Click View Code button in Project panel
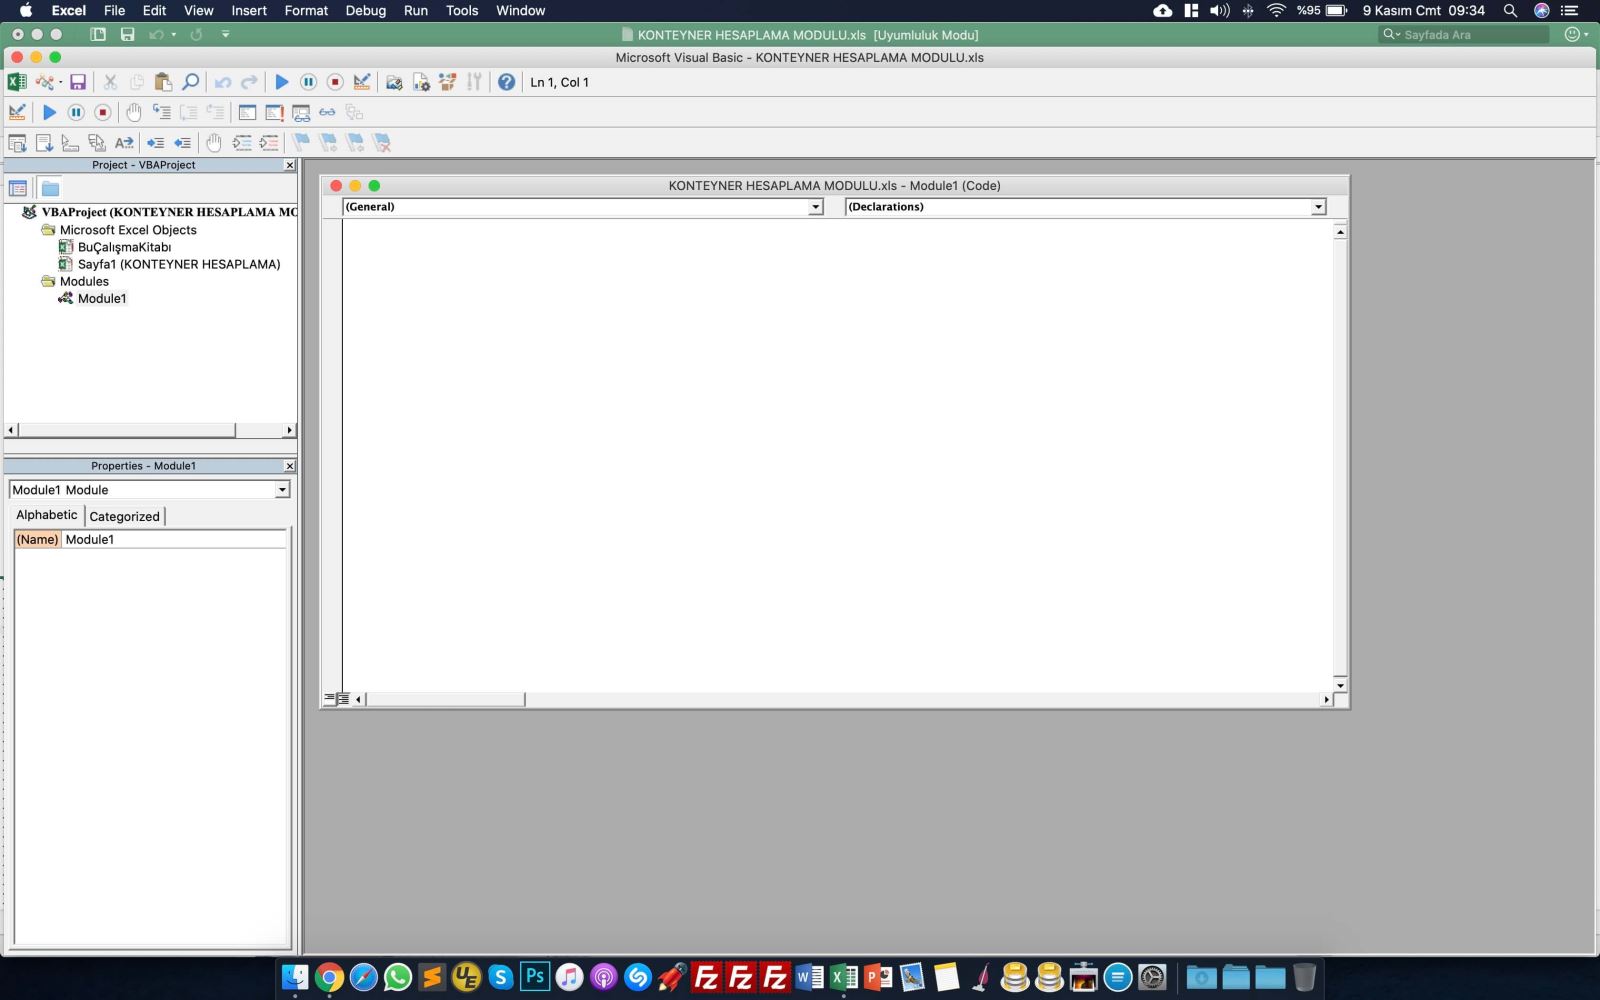 click(18, 188)
